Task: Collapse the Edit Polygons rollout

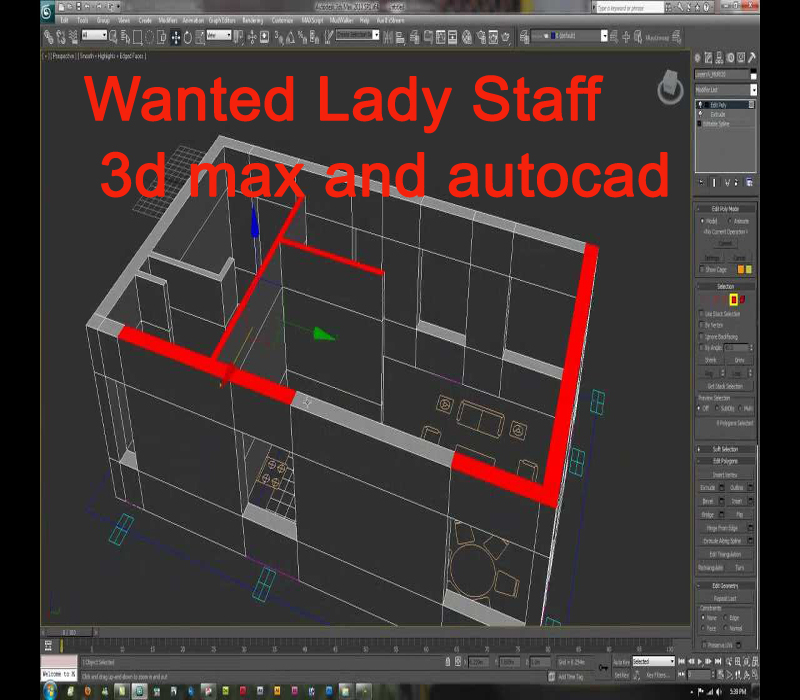Action: 725,461
